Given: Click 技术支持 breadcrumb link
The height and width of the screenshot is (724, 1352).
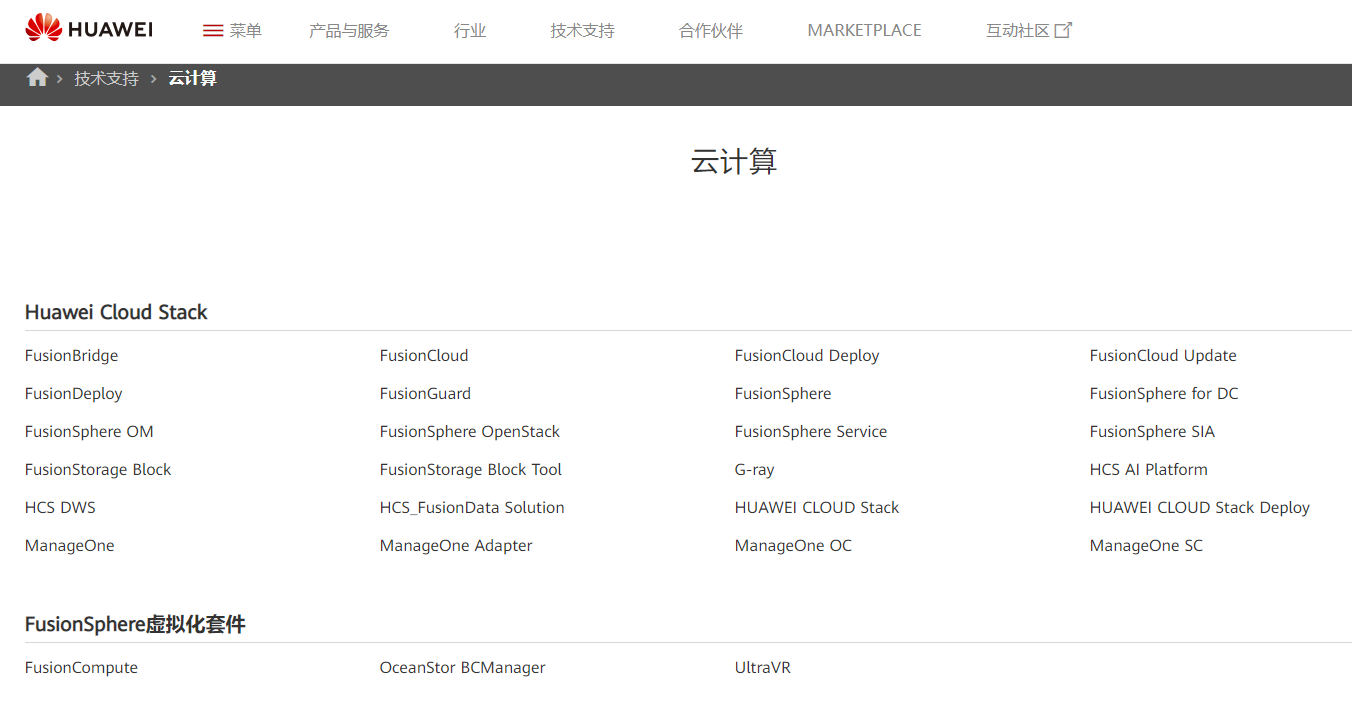Looking at the screenshot, I should click(x=106, y=78).
